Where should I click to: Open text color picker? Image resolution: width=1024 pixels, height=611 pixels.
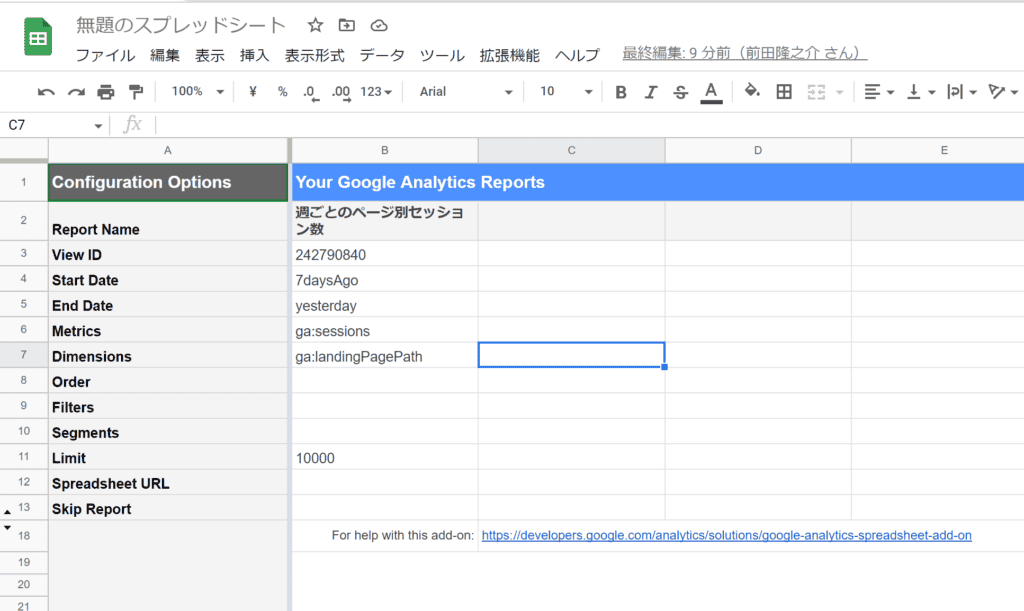711,93
